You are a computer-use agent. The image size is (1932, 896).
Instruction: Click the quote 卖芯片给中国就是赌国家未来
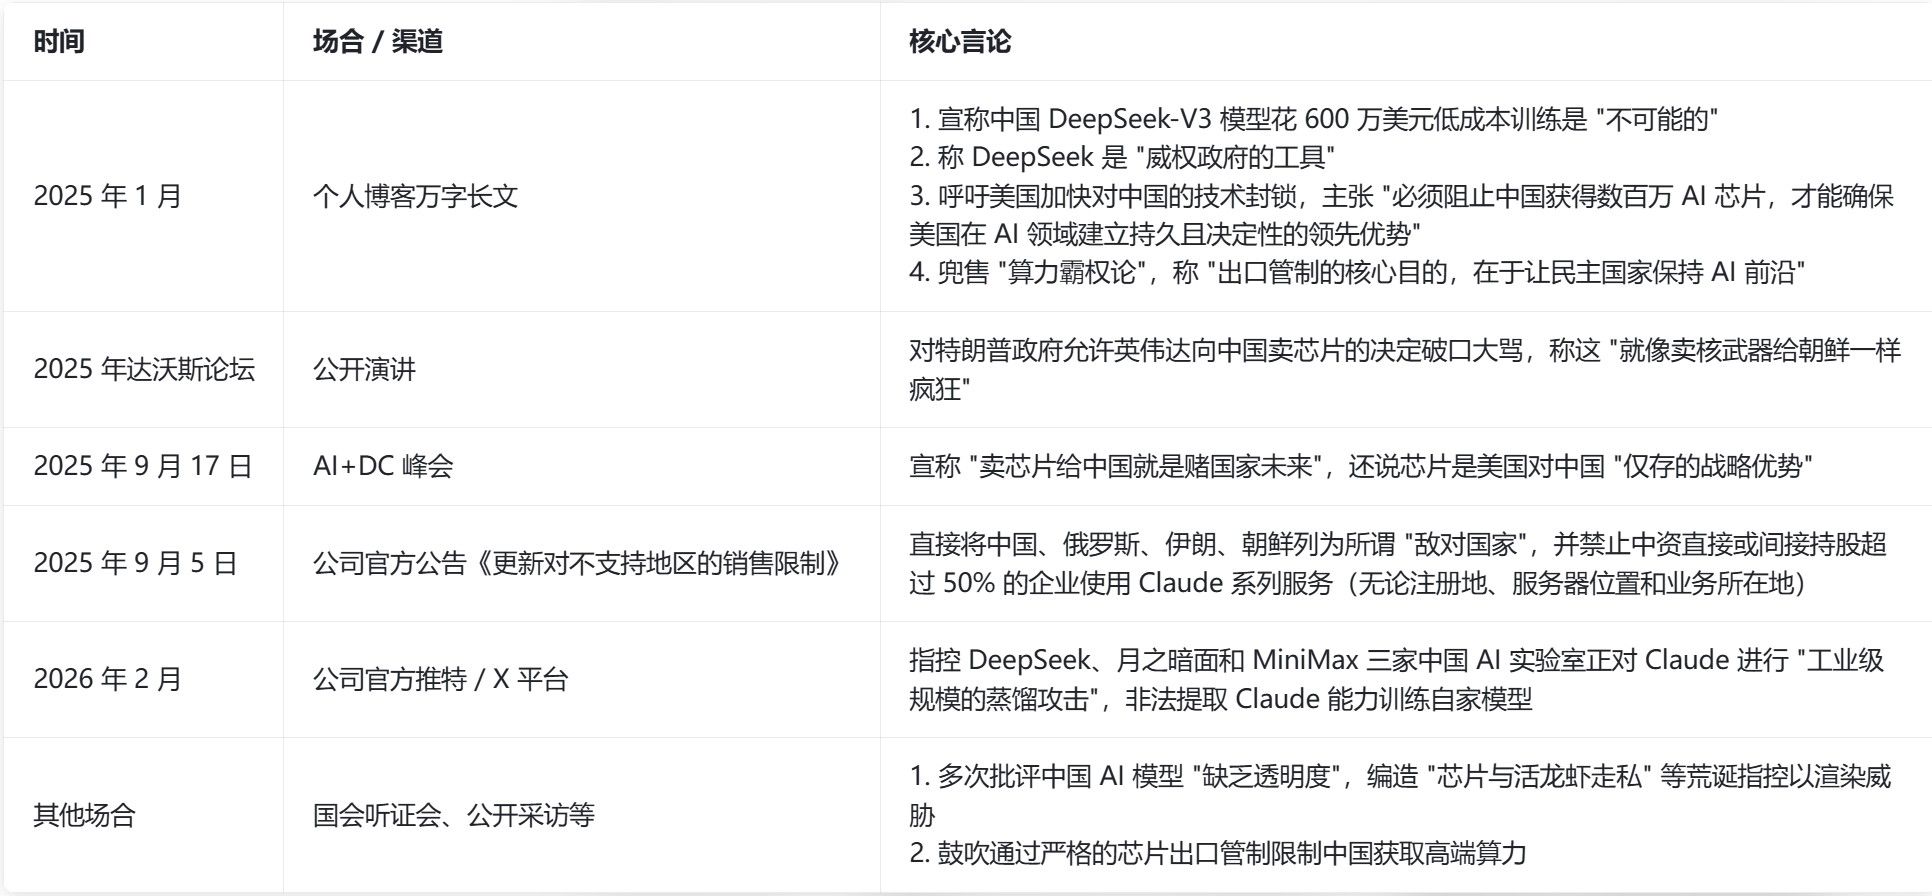pos(1146,466)
